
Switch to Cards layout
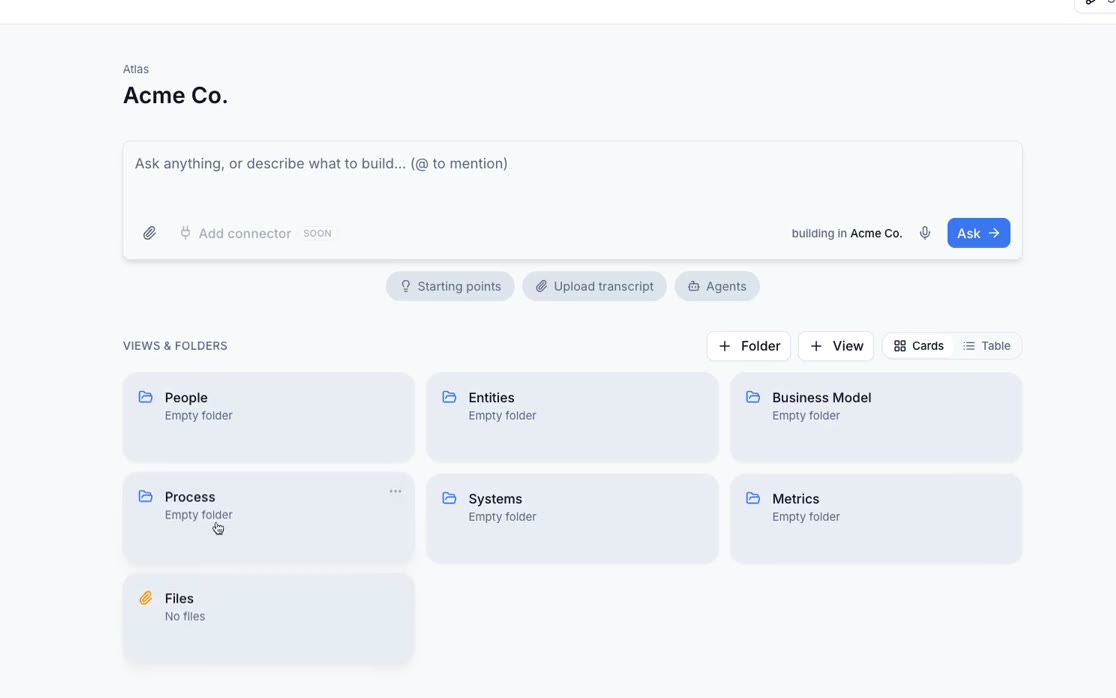point(918,346)
